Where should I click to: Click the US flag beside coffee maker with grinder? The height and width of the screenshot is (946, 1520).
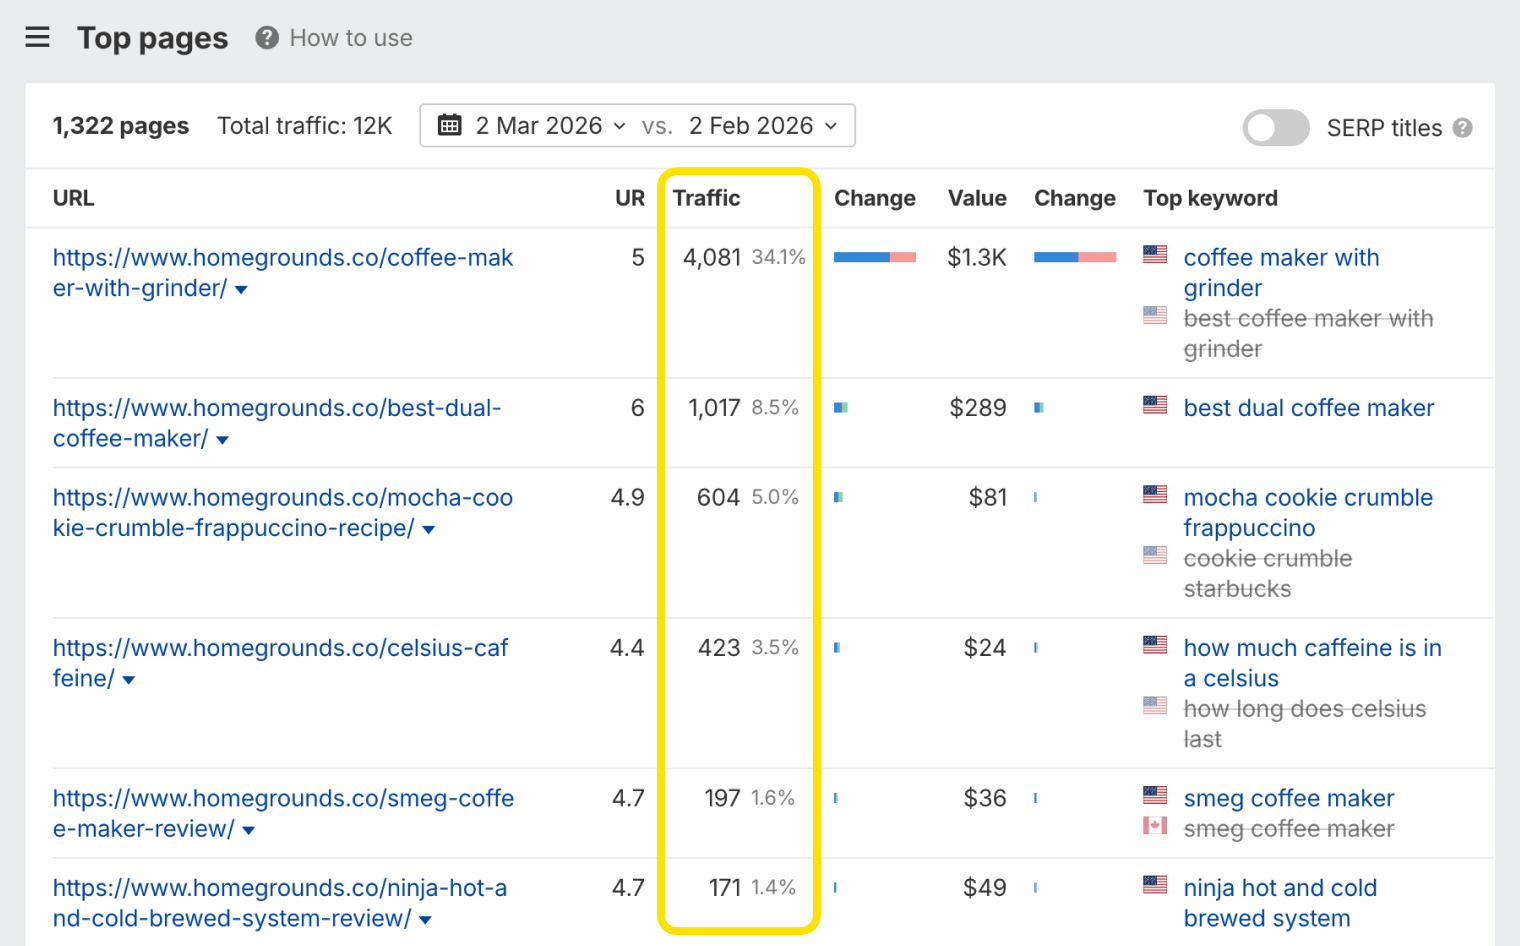tap(1155, 254)
